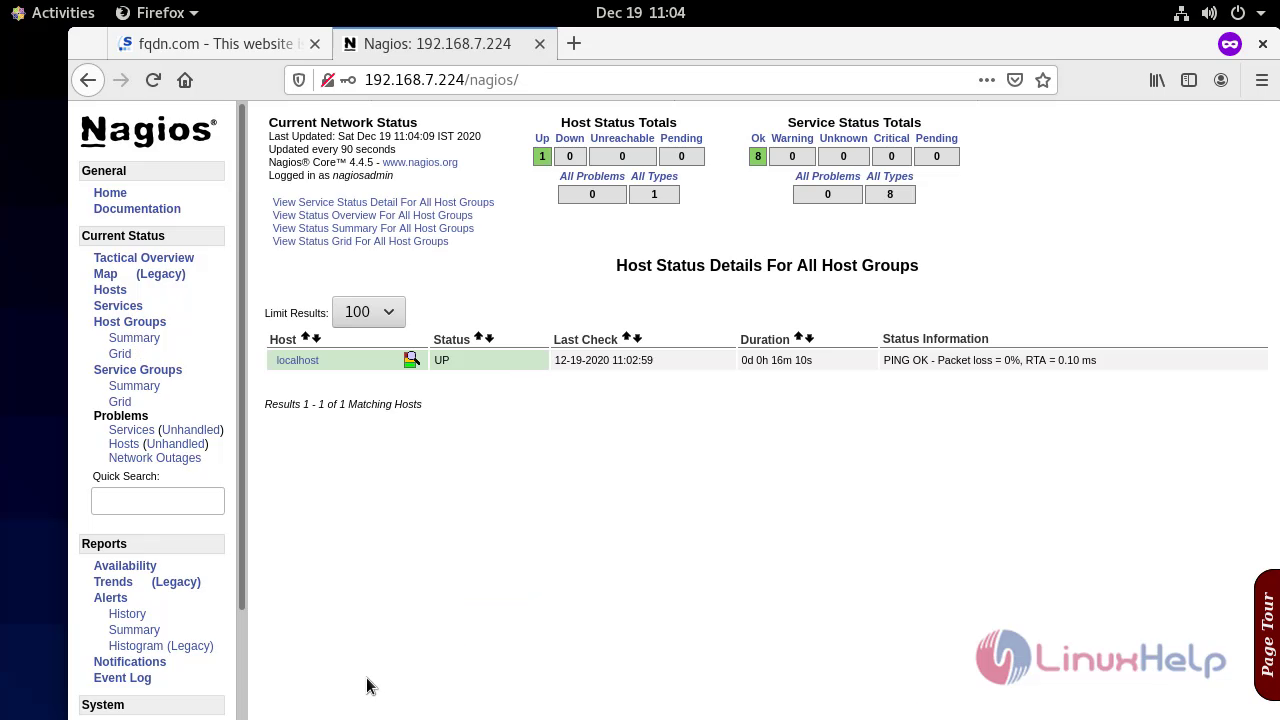The width and height of the screenshot is (1280, 720).
Task: Open Firefox hamburger menu
Action: [x=1262, y=80]
